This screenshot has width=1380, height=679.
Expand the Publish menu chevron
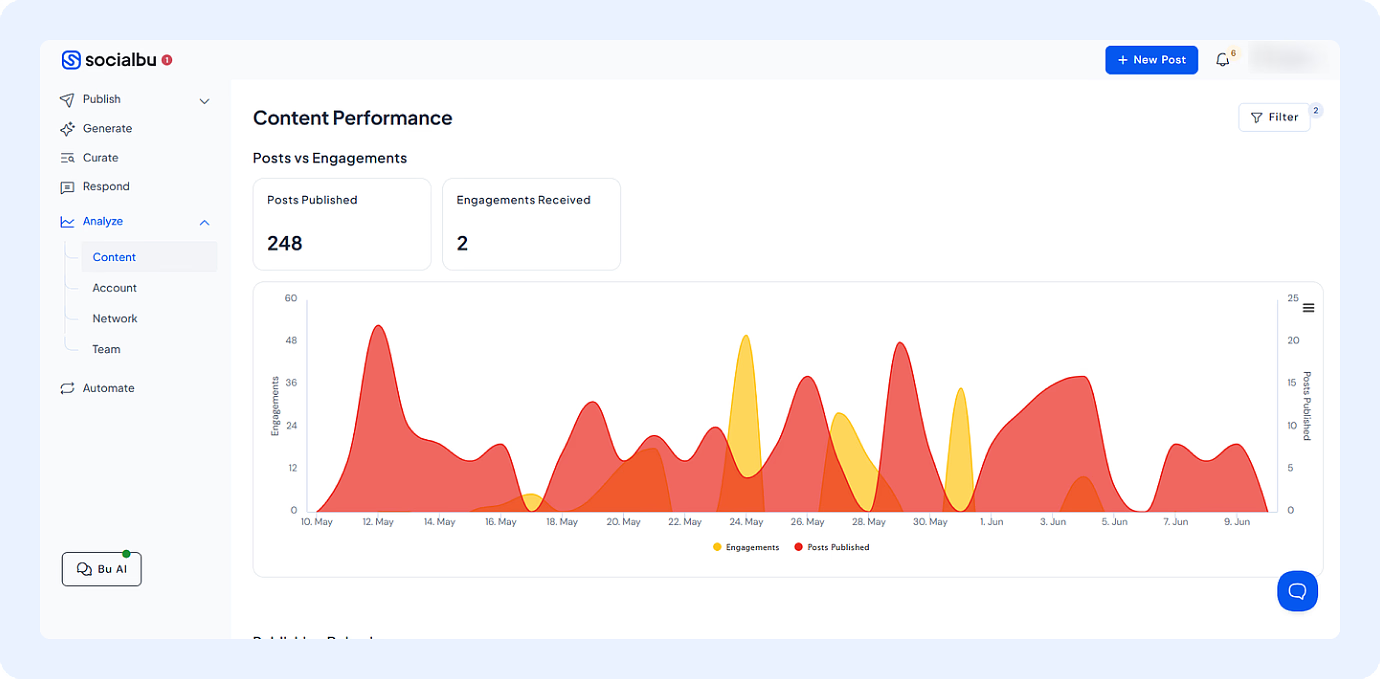[x=204, y=101]
